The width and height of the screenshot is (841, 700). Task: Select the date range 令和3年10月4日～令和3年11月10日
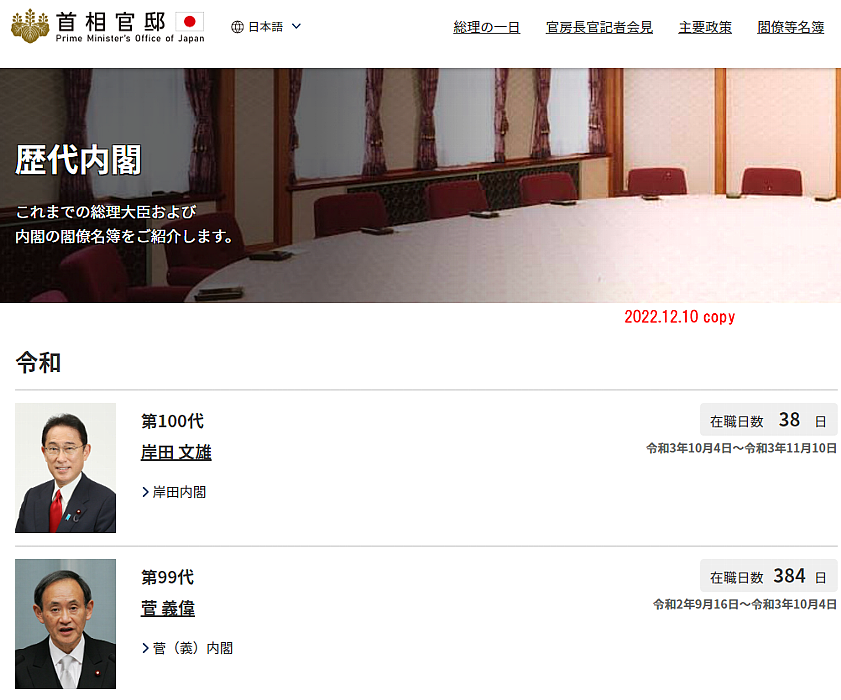[741, 448]
